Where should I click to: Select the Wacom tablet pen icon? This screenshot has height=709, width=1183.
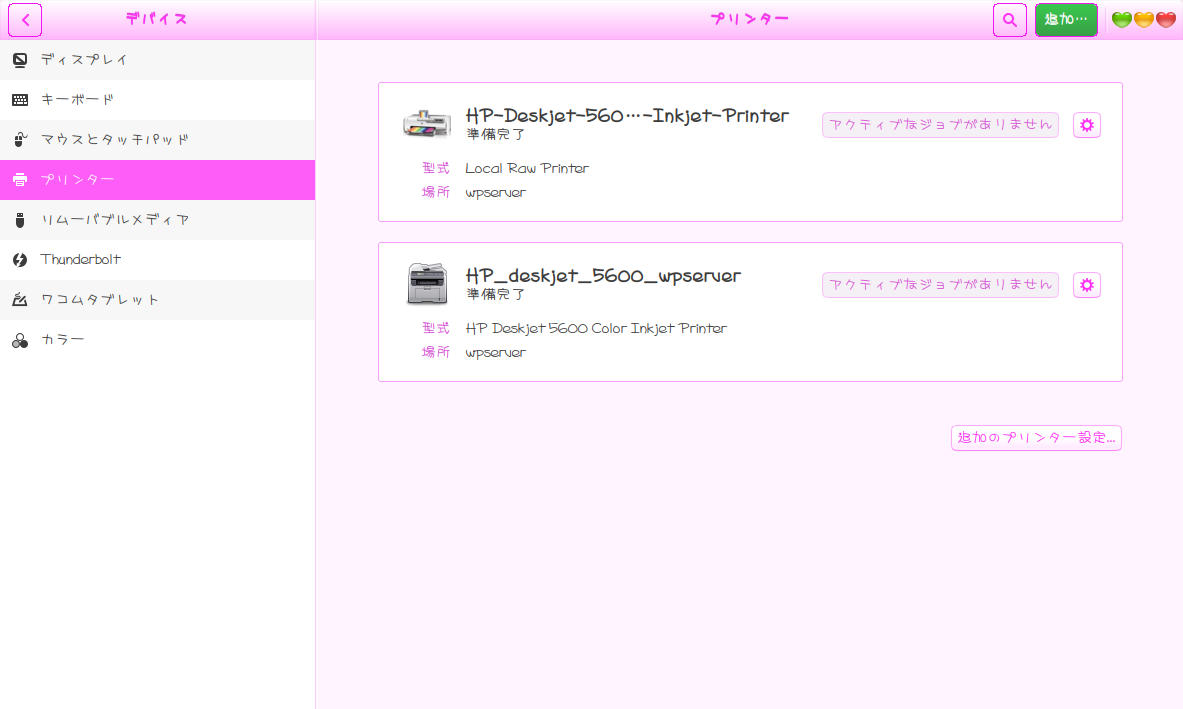20,299
